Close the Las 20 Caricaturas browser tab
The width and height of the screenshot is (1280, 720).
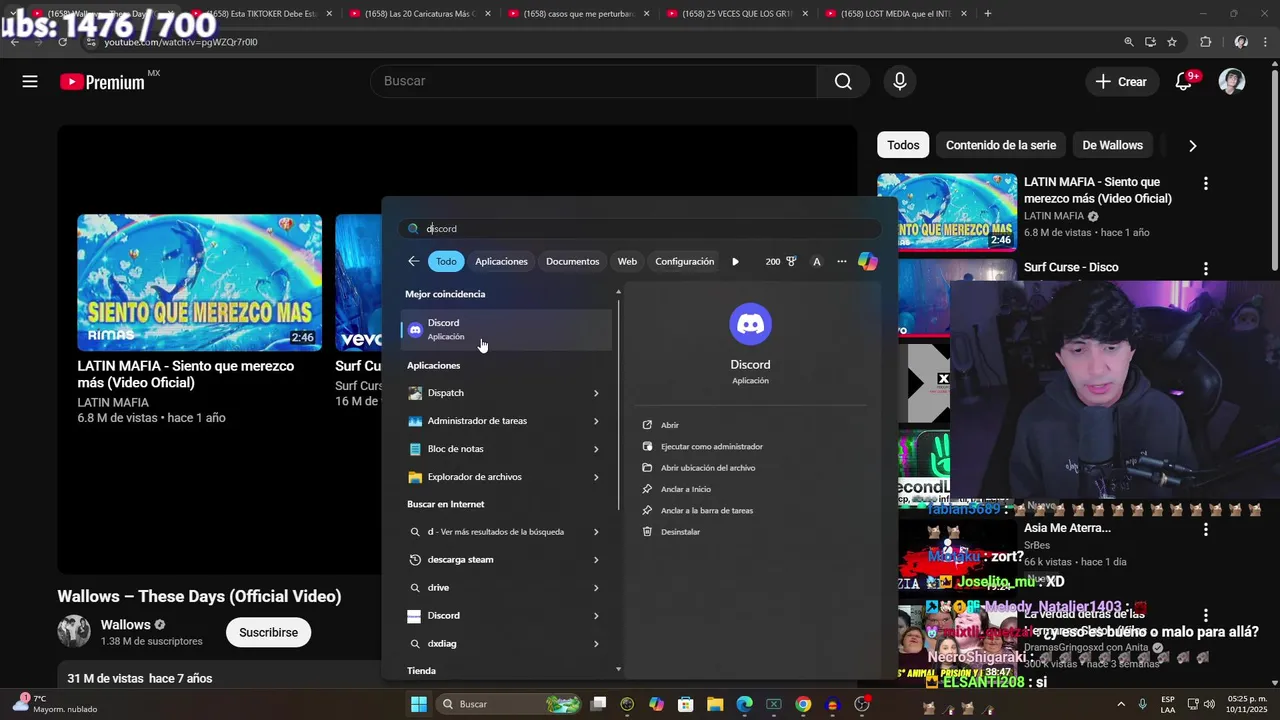coord(488,14)
